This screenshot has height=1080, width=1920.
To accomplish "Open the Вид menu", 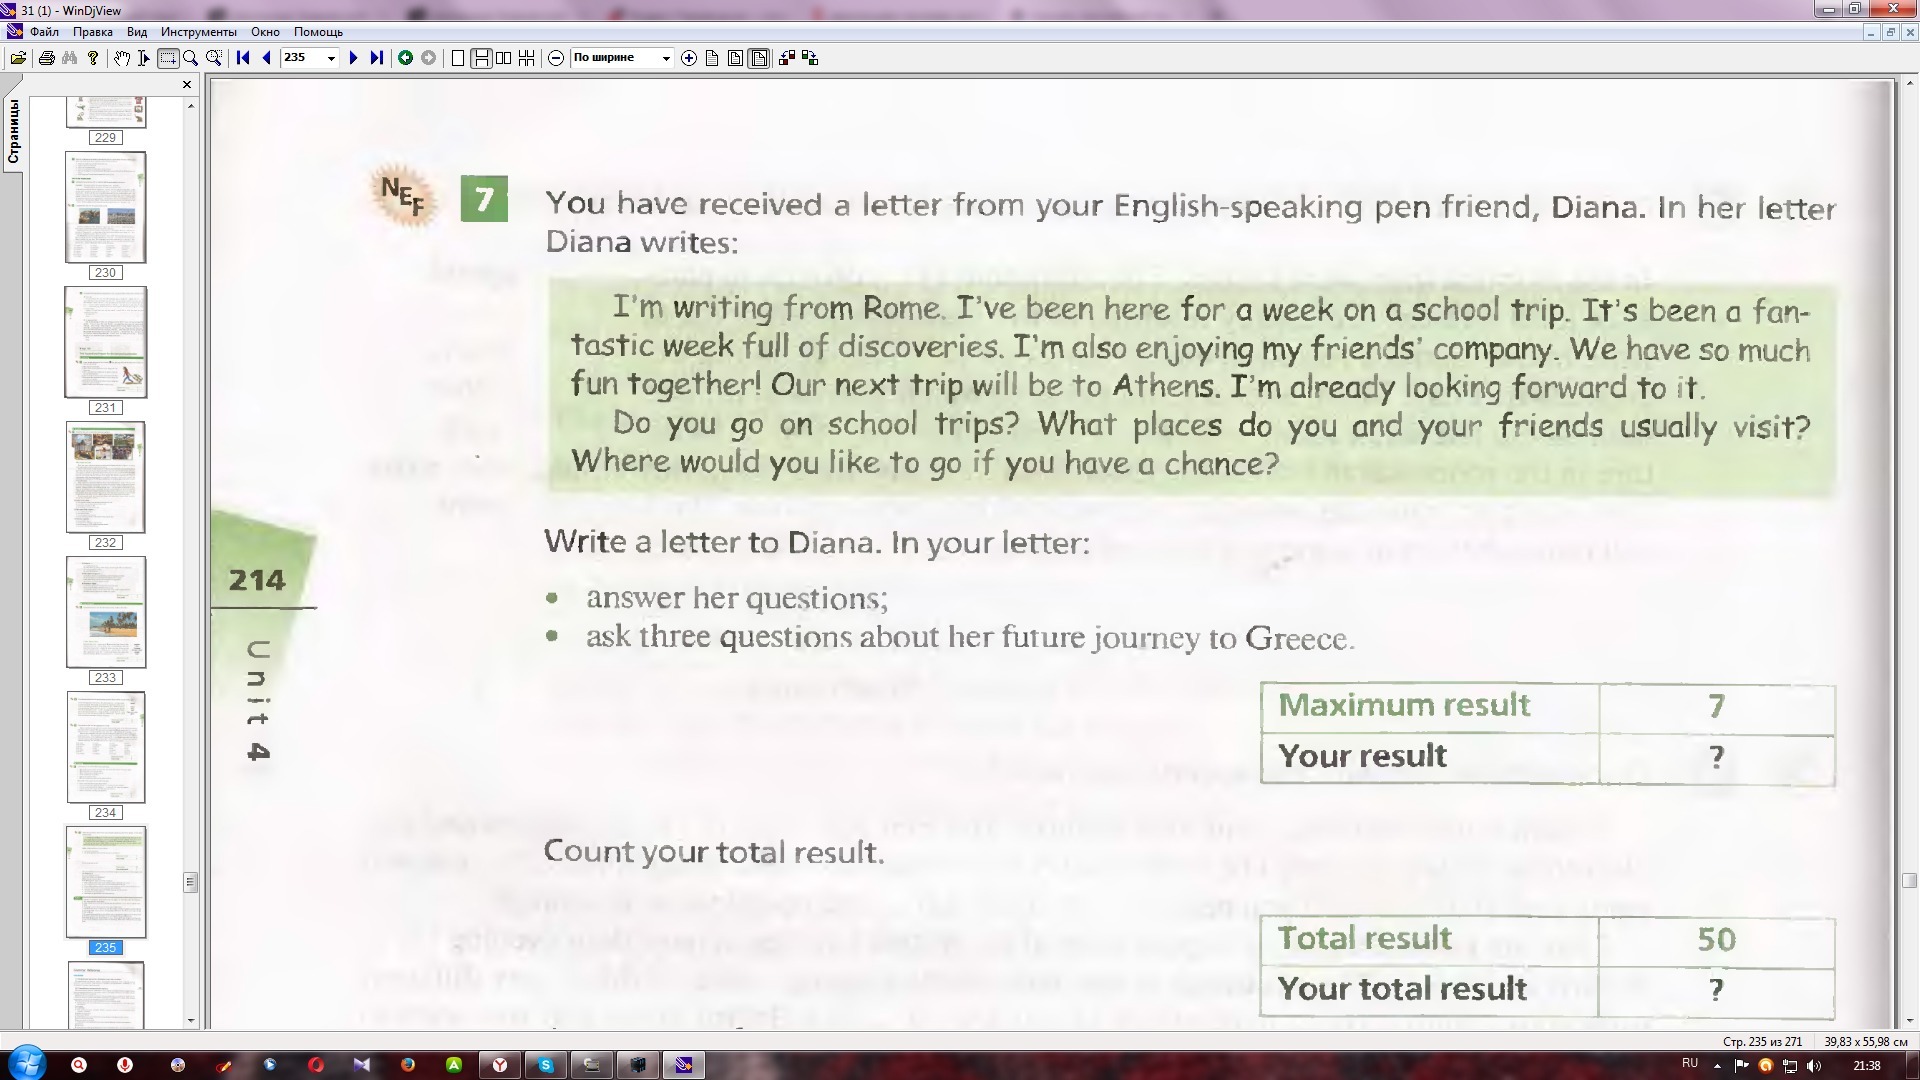I will 137,32.
